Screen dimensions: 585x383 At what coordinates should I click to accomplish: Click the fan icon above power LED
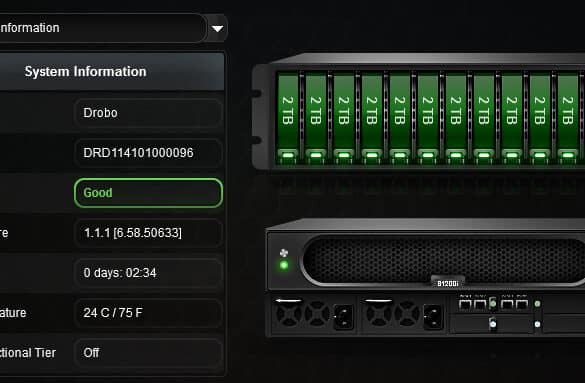(x=284, y=253)
